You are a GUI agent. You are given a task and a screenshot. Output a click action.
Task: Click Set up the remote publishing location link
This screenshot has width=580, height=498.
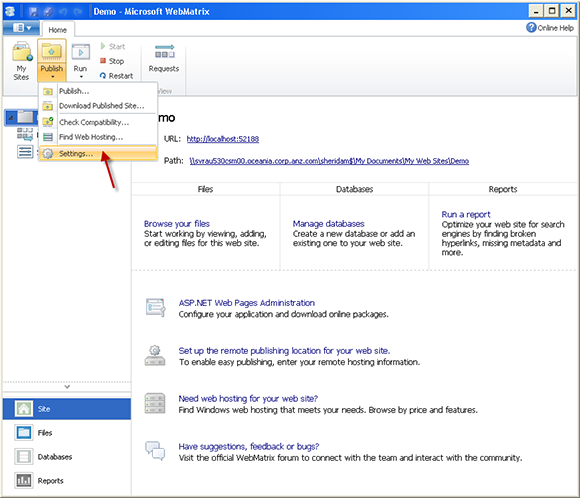[x=284, y=351]
